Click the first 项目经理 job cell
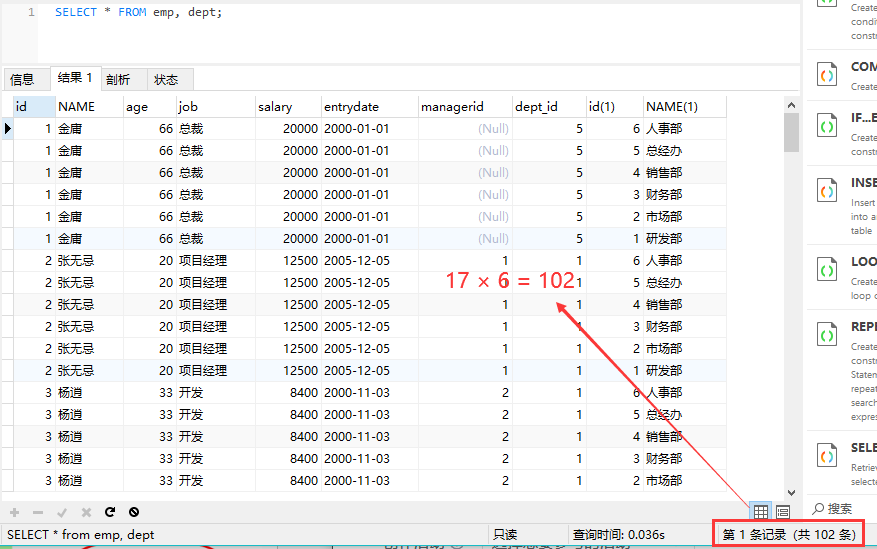Viewport: 877px width, 549px height. coord(215,261)
